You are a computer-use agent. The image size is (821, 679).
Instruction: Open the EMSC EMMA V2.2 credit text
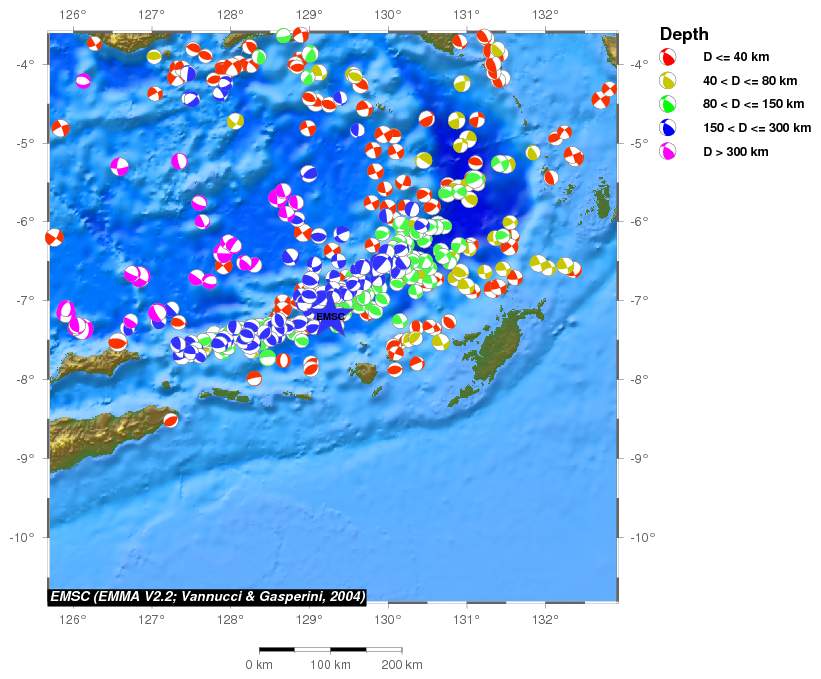pyautogui.click(x=207, y=597)
